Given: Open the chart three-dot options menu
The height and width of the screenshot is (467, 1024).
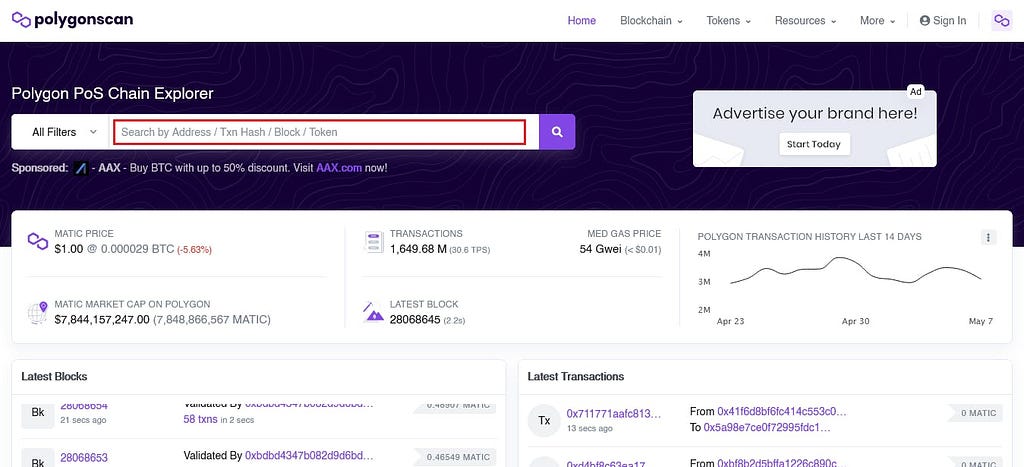Looking at the screenshot, I should tap(988, 237).
